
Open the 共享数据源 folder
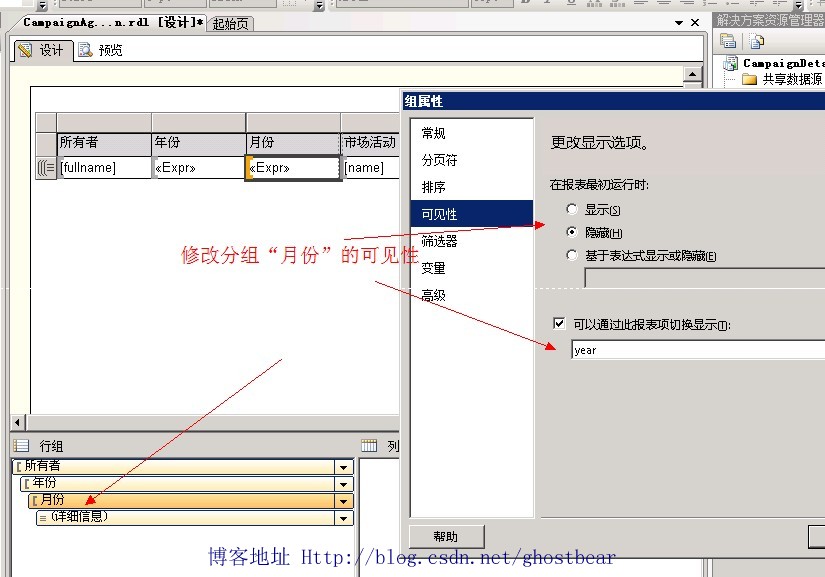tap(792, 79)
